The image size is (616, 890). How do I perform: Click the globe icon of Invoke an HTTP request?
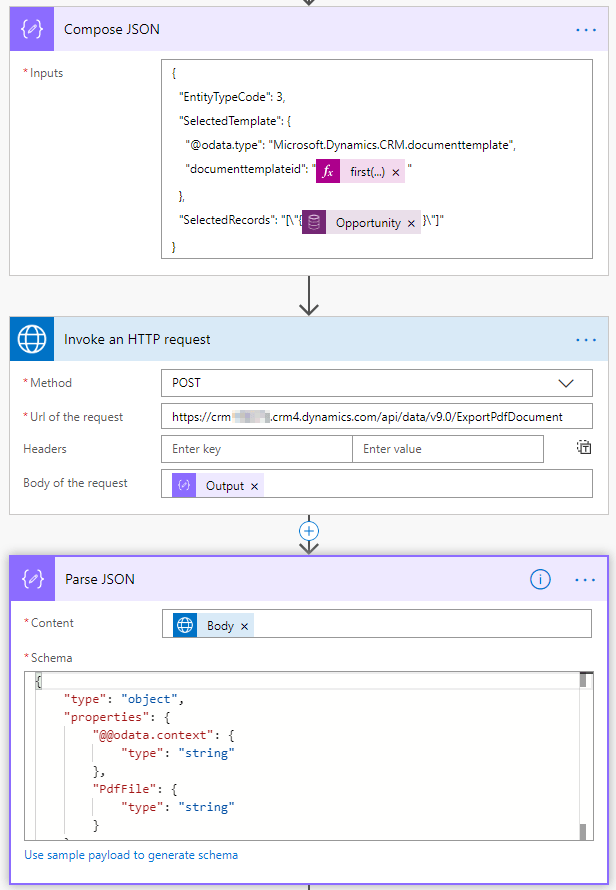[x=32, y=339]
